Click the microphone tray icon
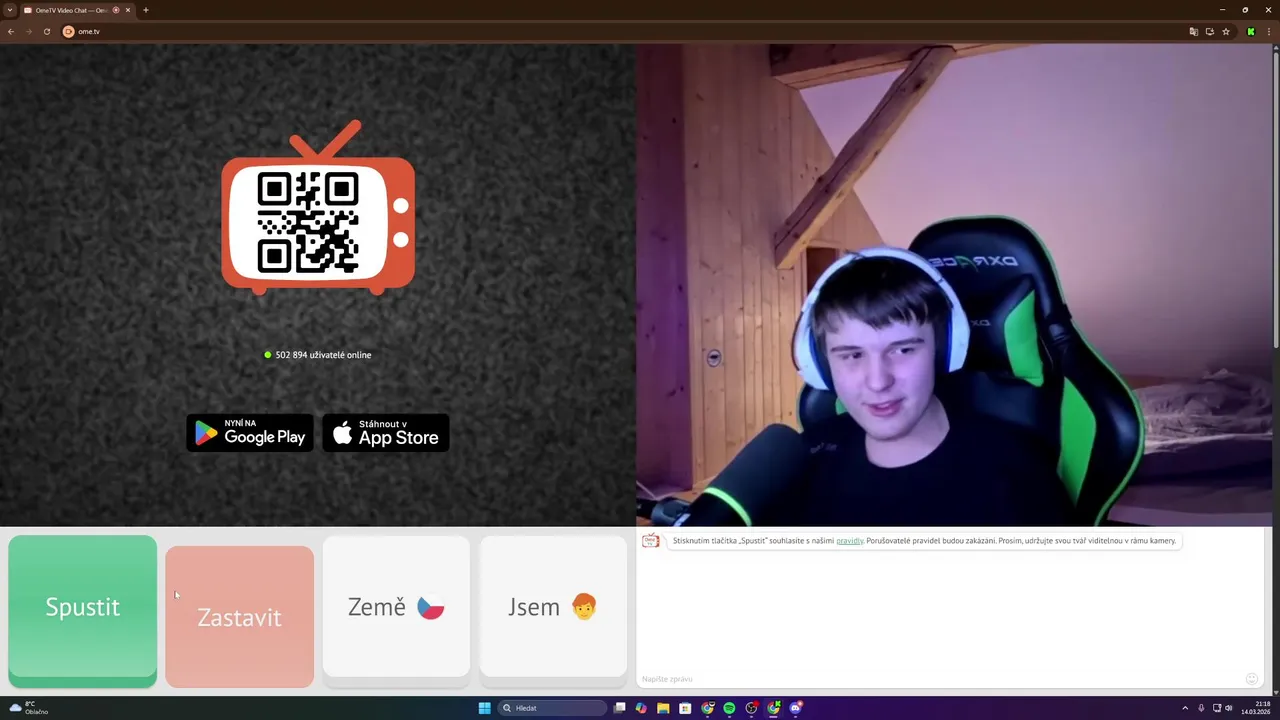This screenshot has width=1280, height=720. [1201, 708]
